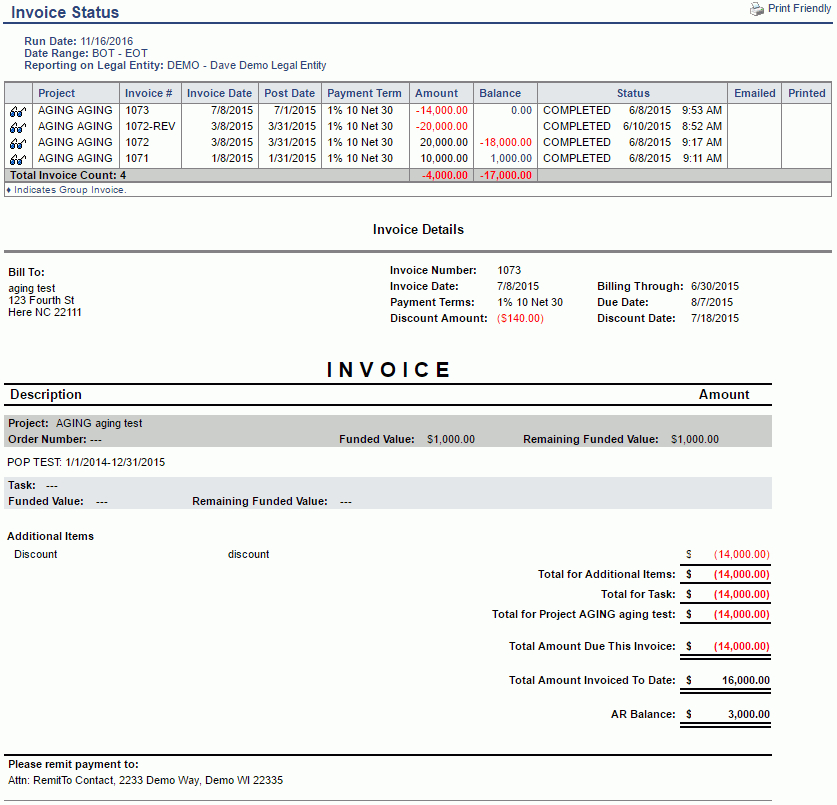Click the Invoice # column header
Image resolution: width=837 pixels, height=805 pixels.
tap(149, 93)
